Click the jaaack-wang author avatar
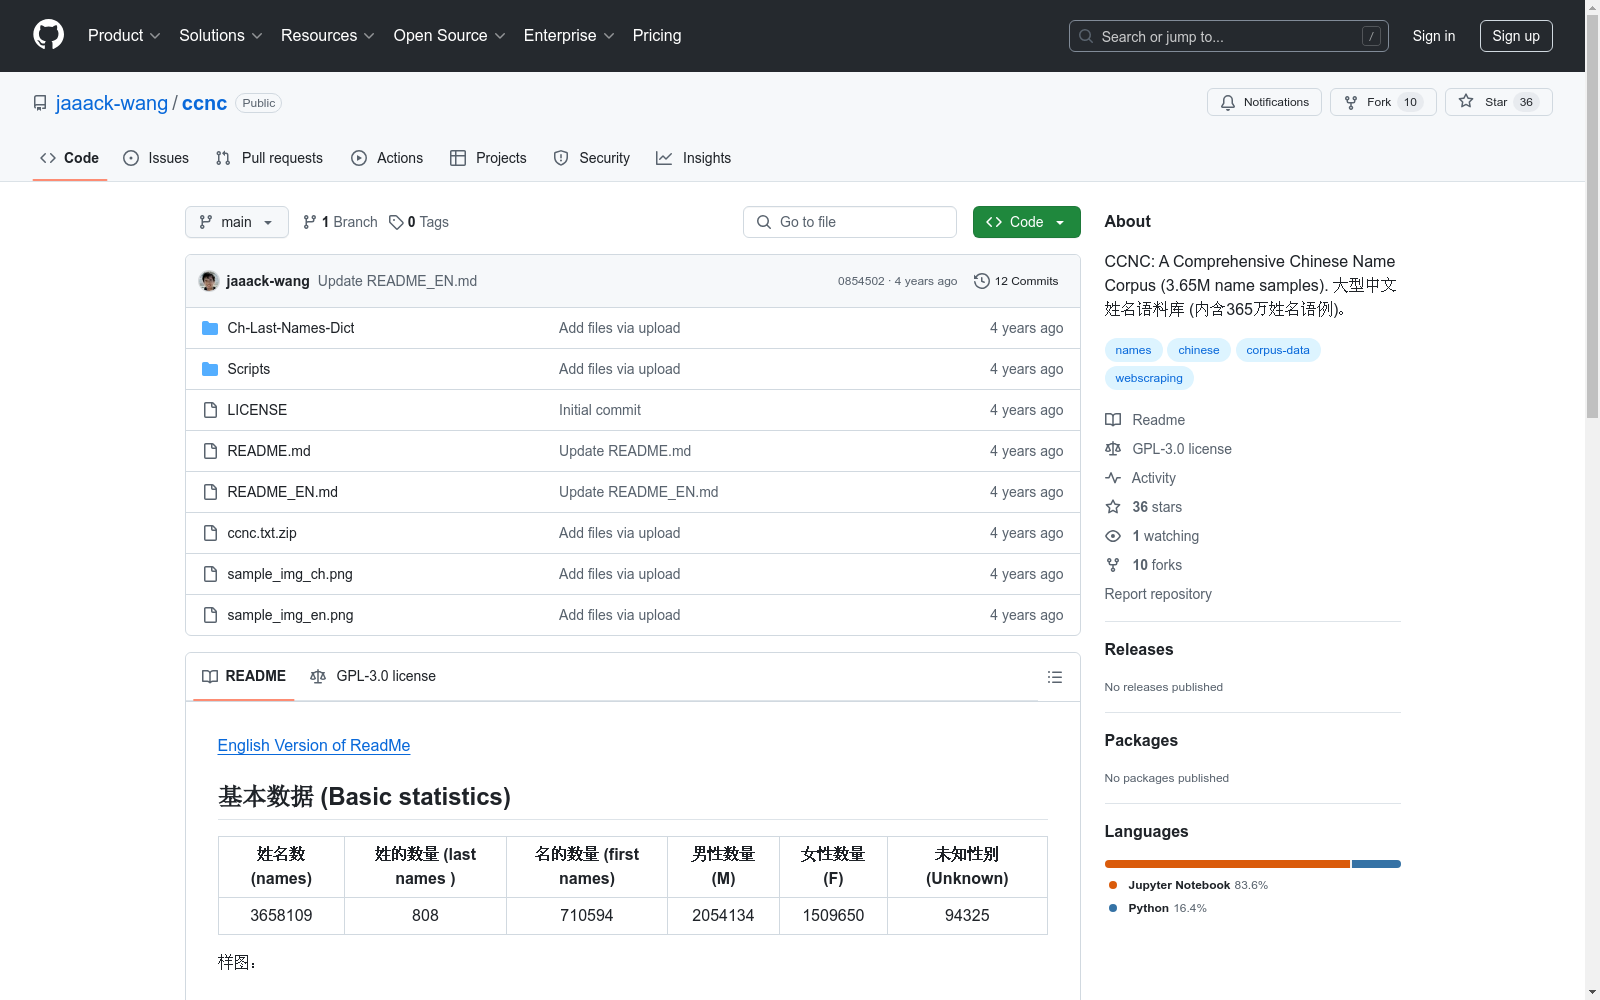1600x1000 pixels. 209,281
